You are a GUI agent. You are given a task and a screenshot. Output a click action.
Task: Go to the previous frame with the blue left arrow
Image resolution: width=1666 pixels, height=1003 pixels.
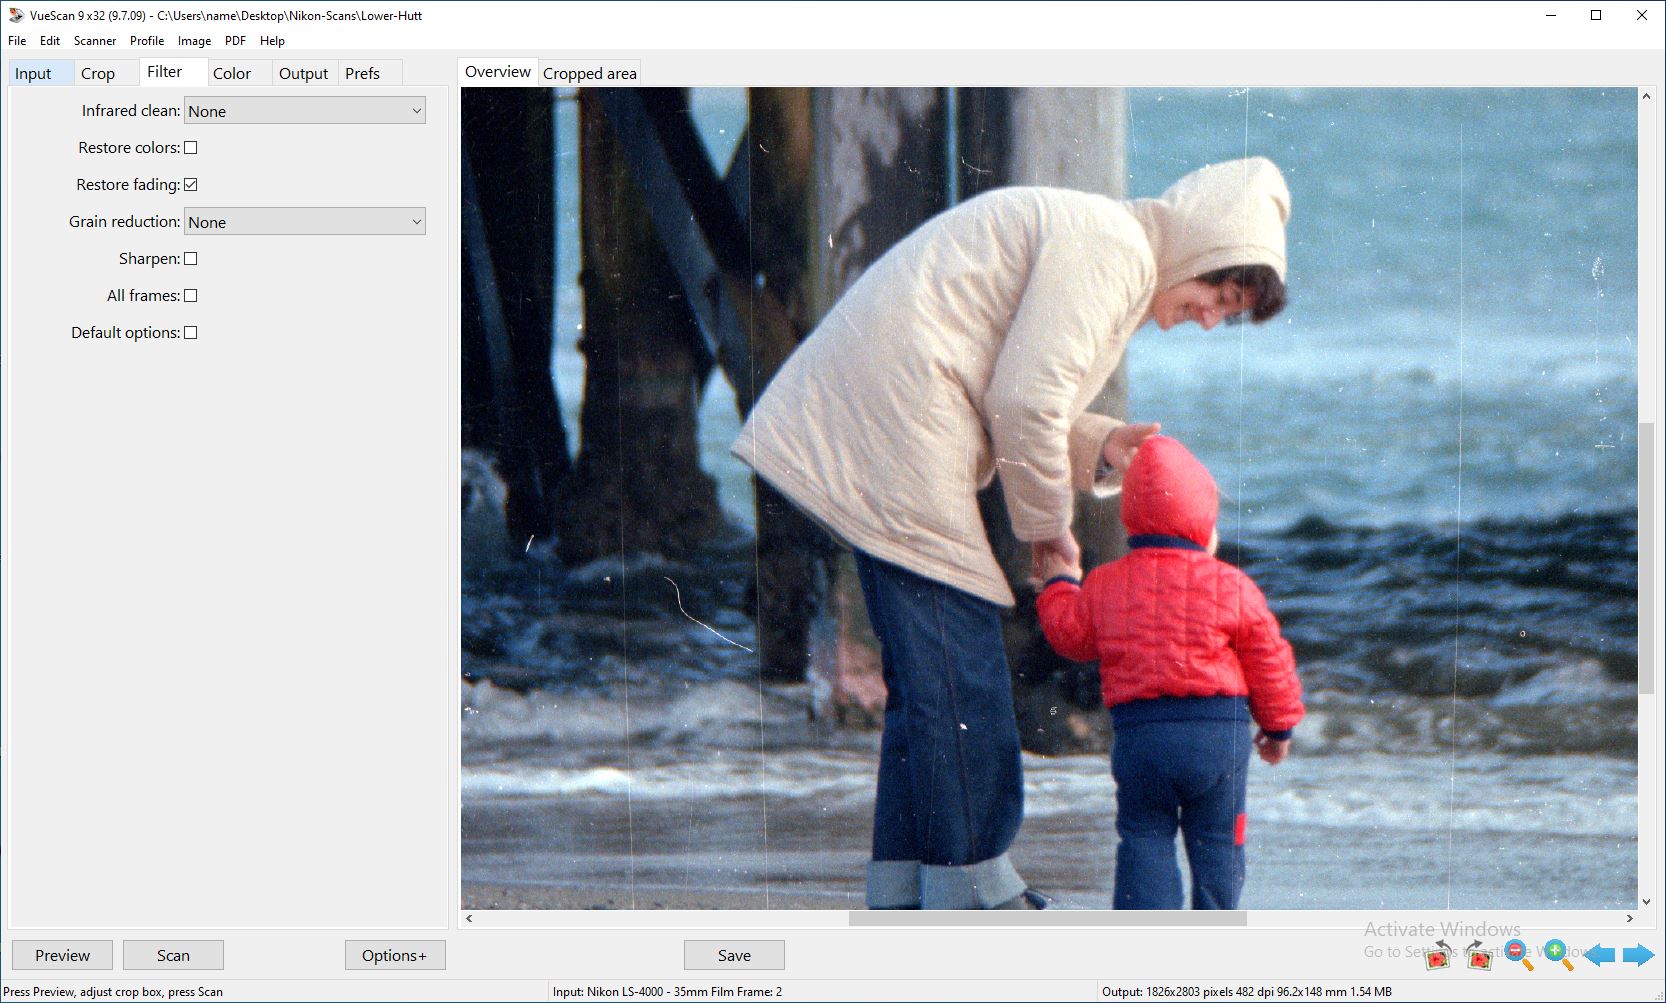coord(1602,955)
